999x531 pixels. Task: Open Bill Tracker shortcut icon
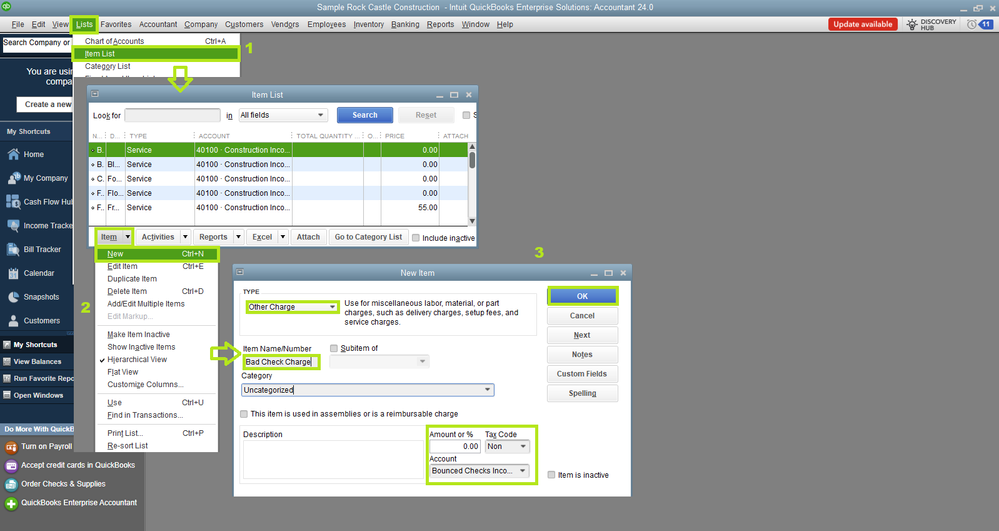pos(13,249)
